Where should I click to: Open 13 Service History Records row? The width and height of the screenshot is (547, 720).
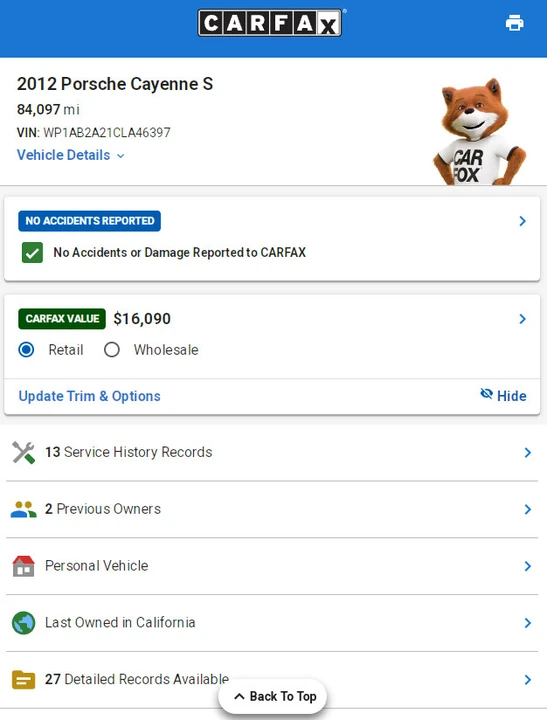(272, 453)
